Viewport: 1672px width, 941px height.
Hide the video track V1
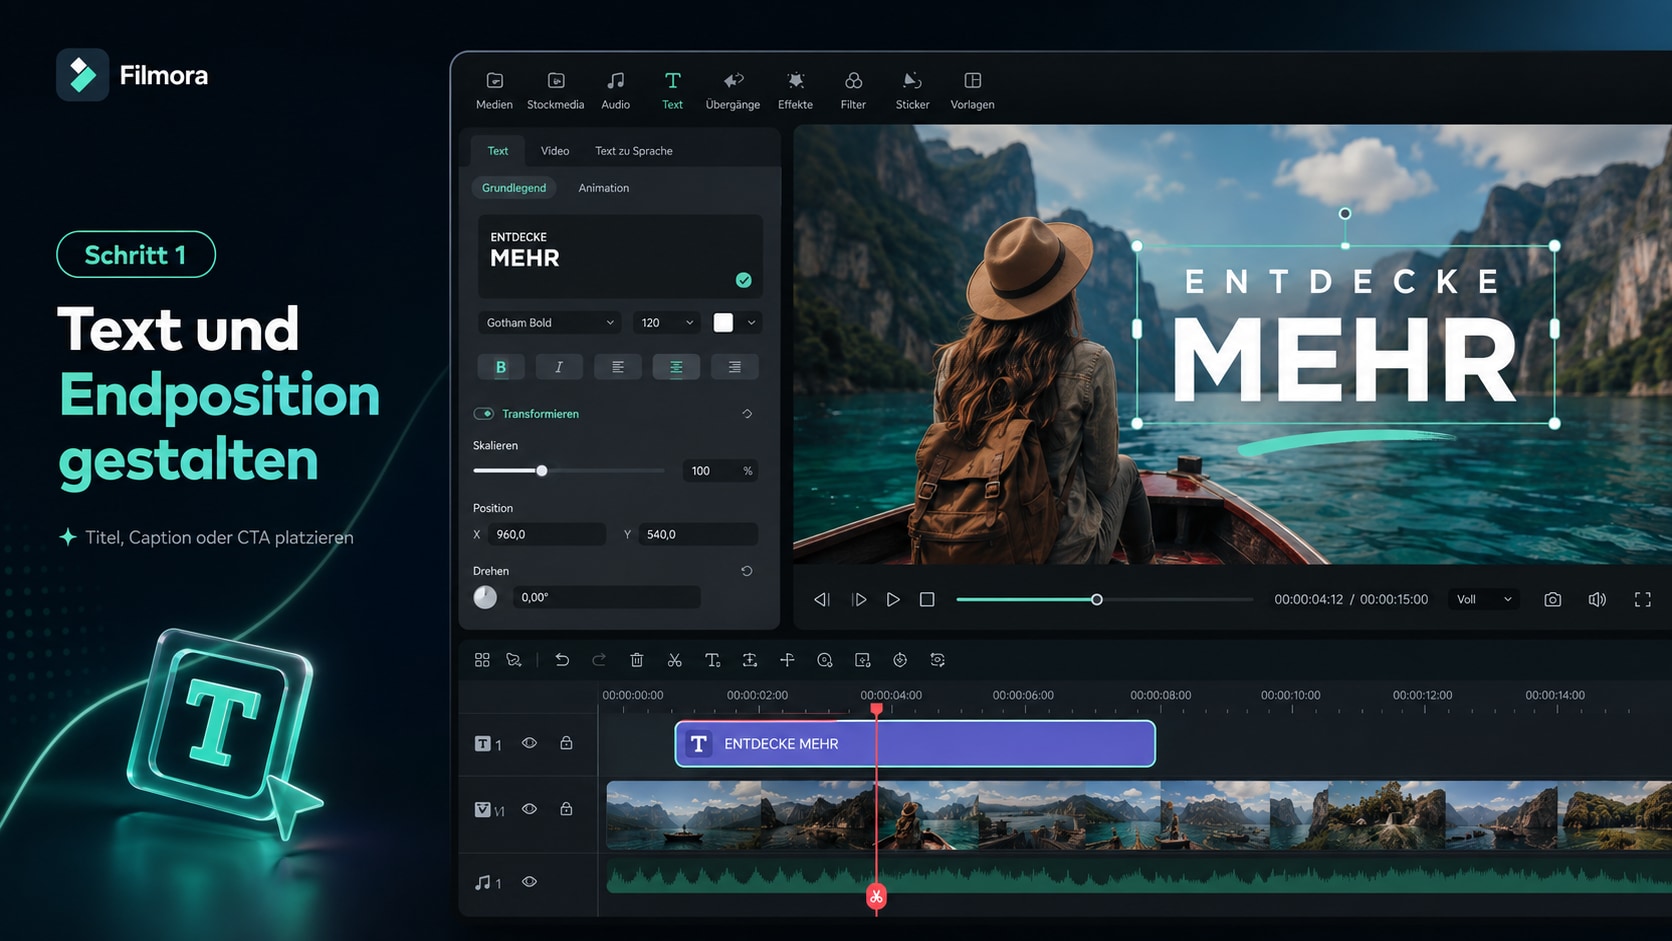(529, 809)
